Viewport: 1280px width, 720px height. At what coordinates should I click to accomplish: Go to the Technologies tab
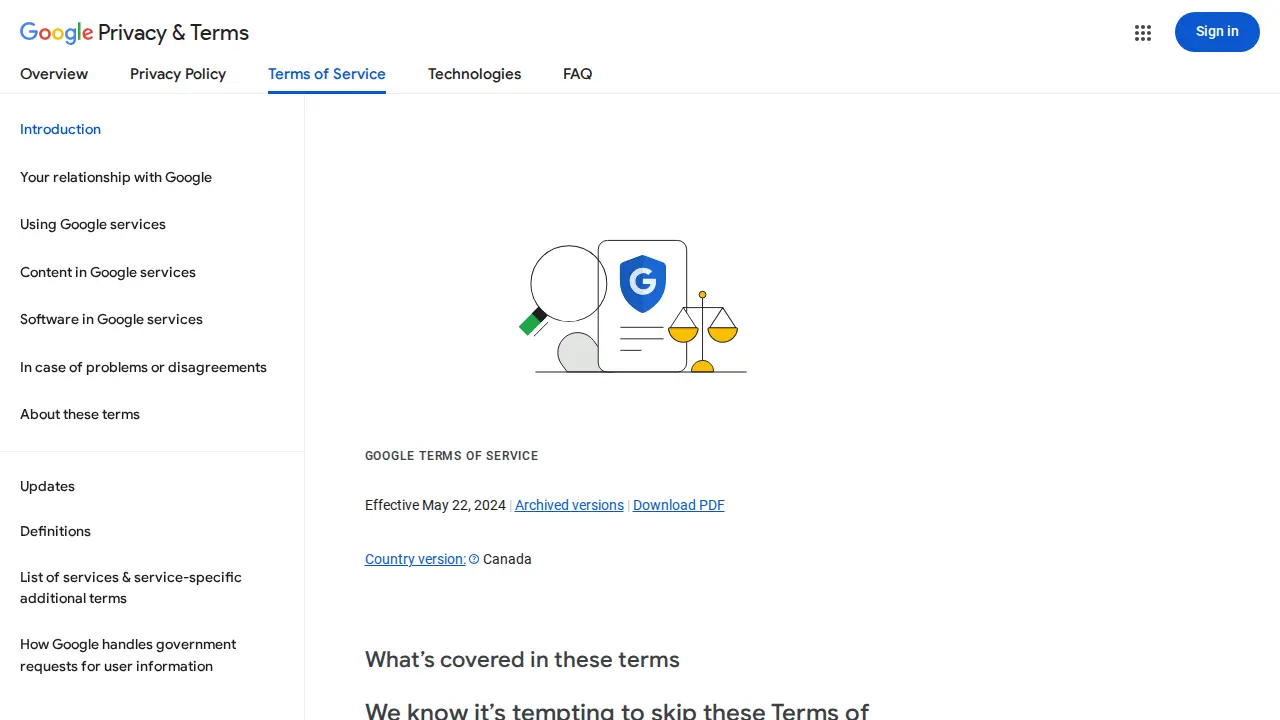point(474,74)
